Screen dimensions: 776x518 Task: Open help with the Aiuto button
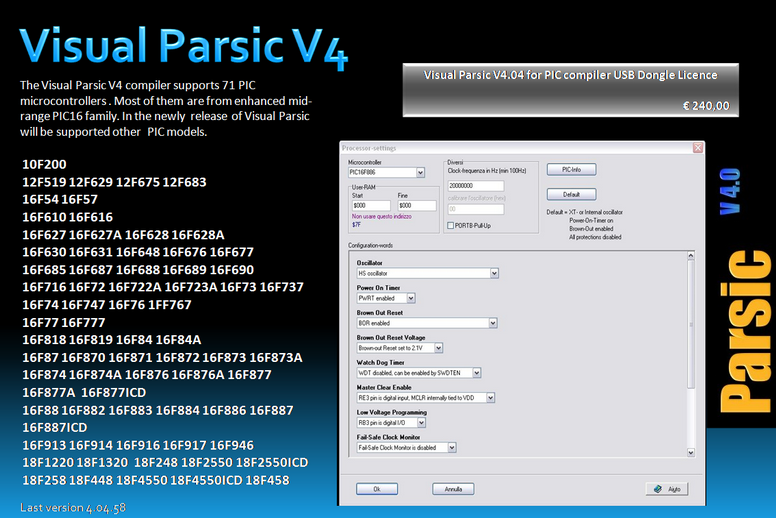[x=667, y=489]
